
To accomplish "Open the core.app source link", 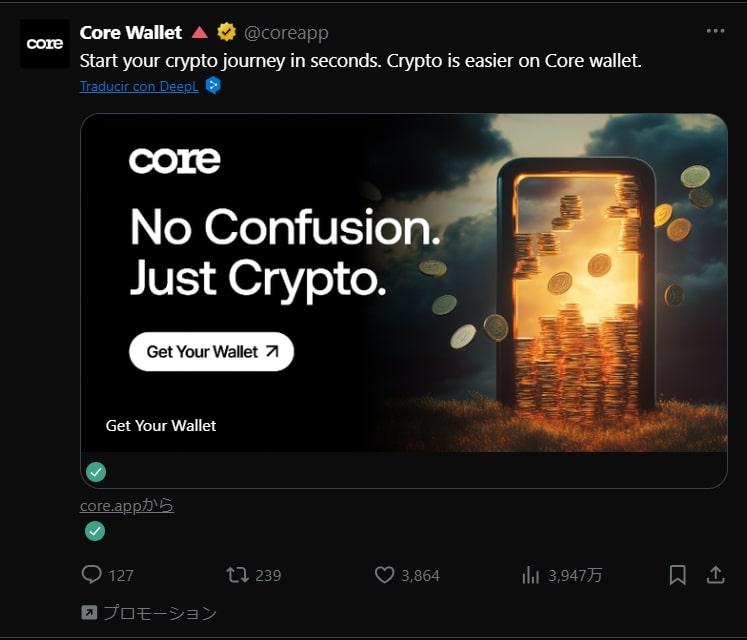I will [x=127, y=506].
